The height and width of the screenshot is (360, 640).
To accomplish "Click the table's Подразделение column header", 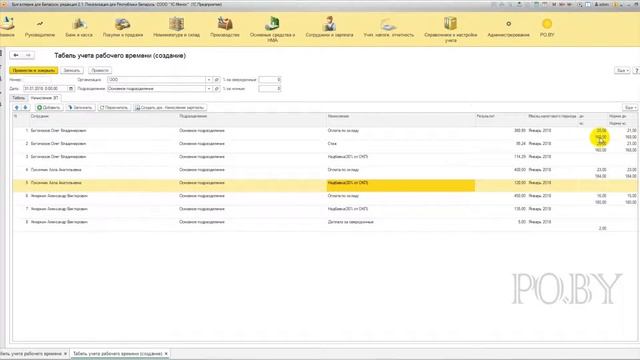I will [x=252, y=116].
